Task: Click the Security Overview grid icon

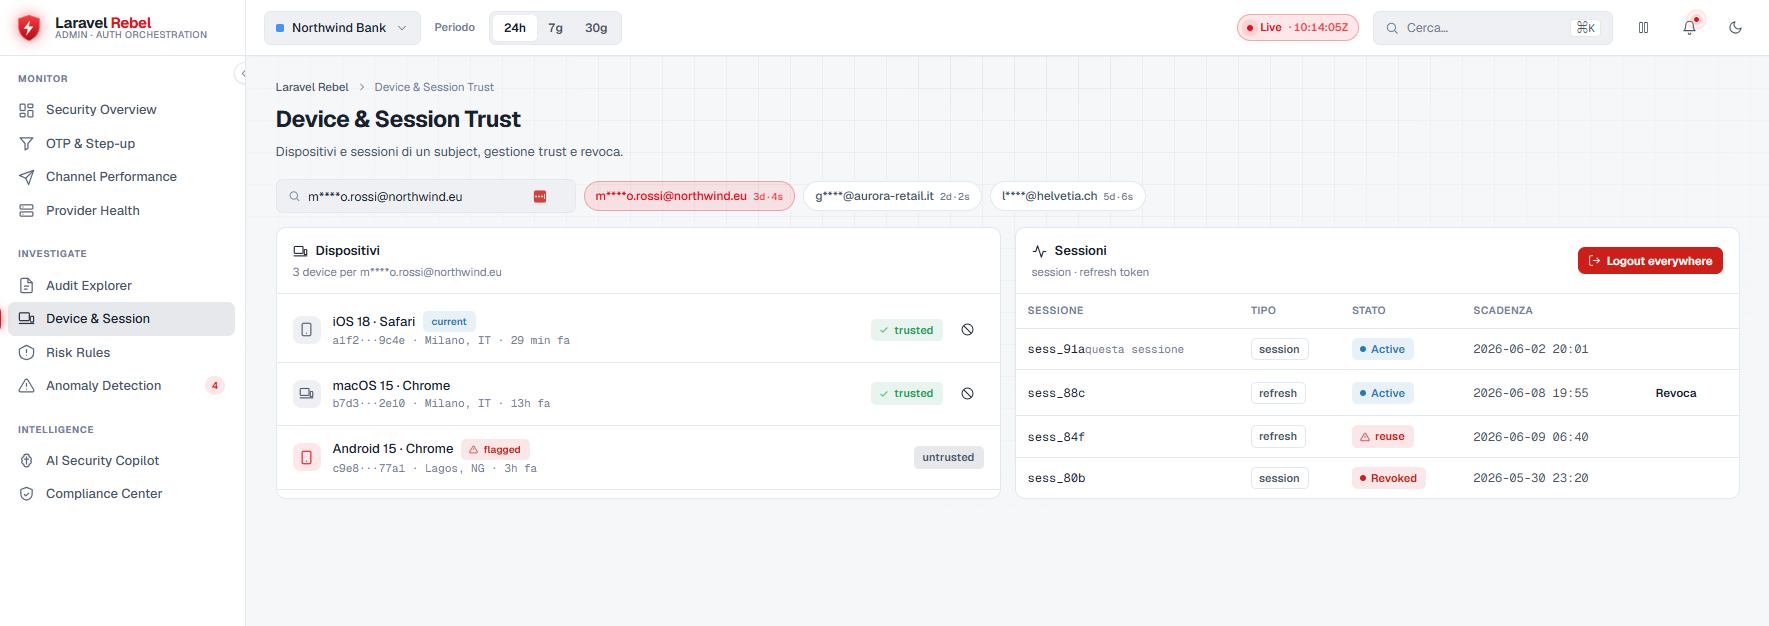Action: click(x=27, y=110)
